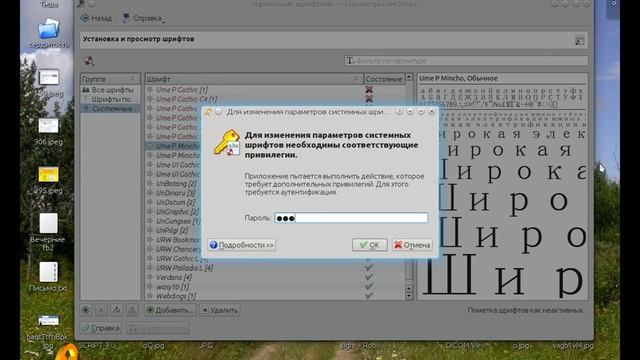Click the red X status of Ume P Gothic [1]
Screen dimensions: 640x360
(369, 90)
